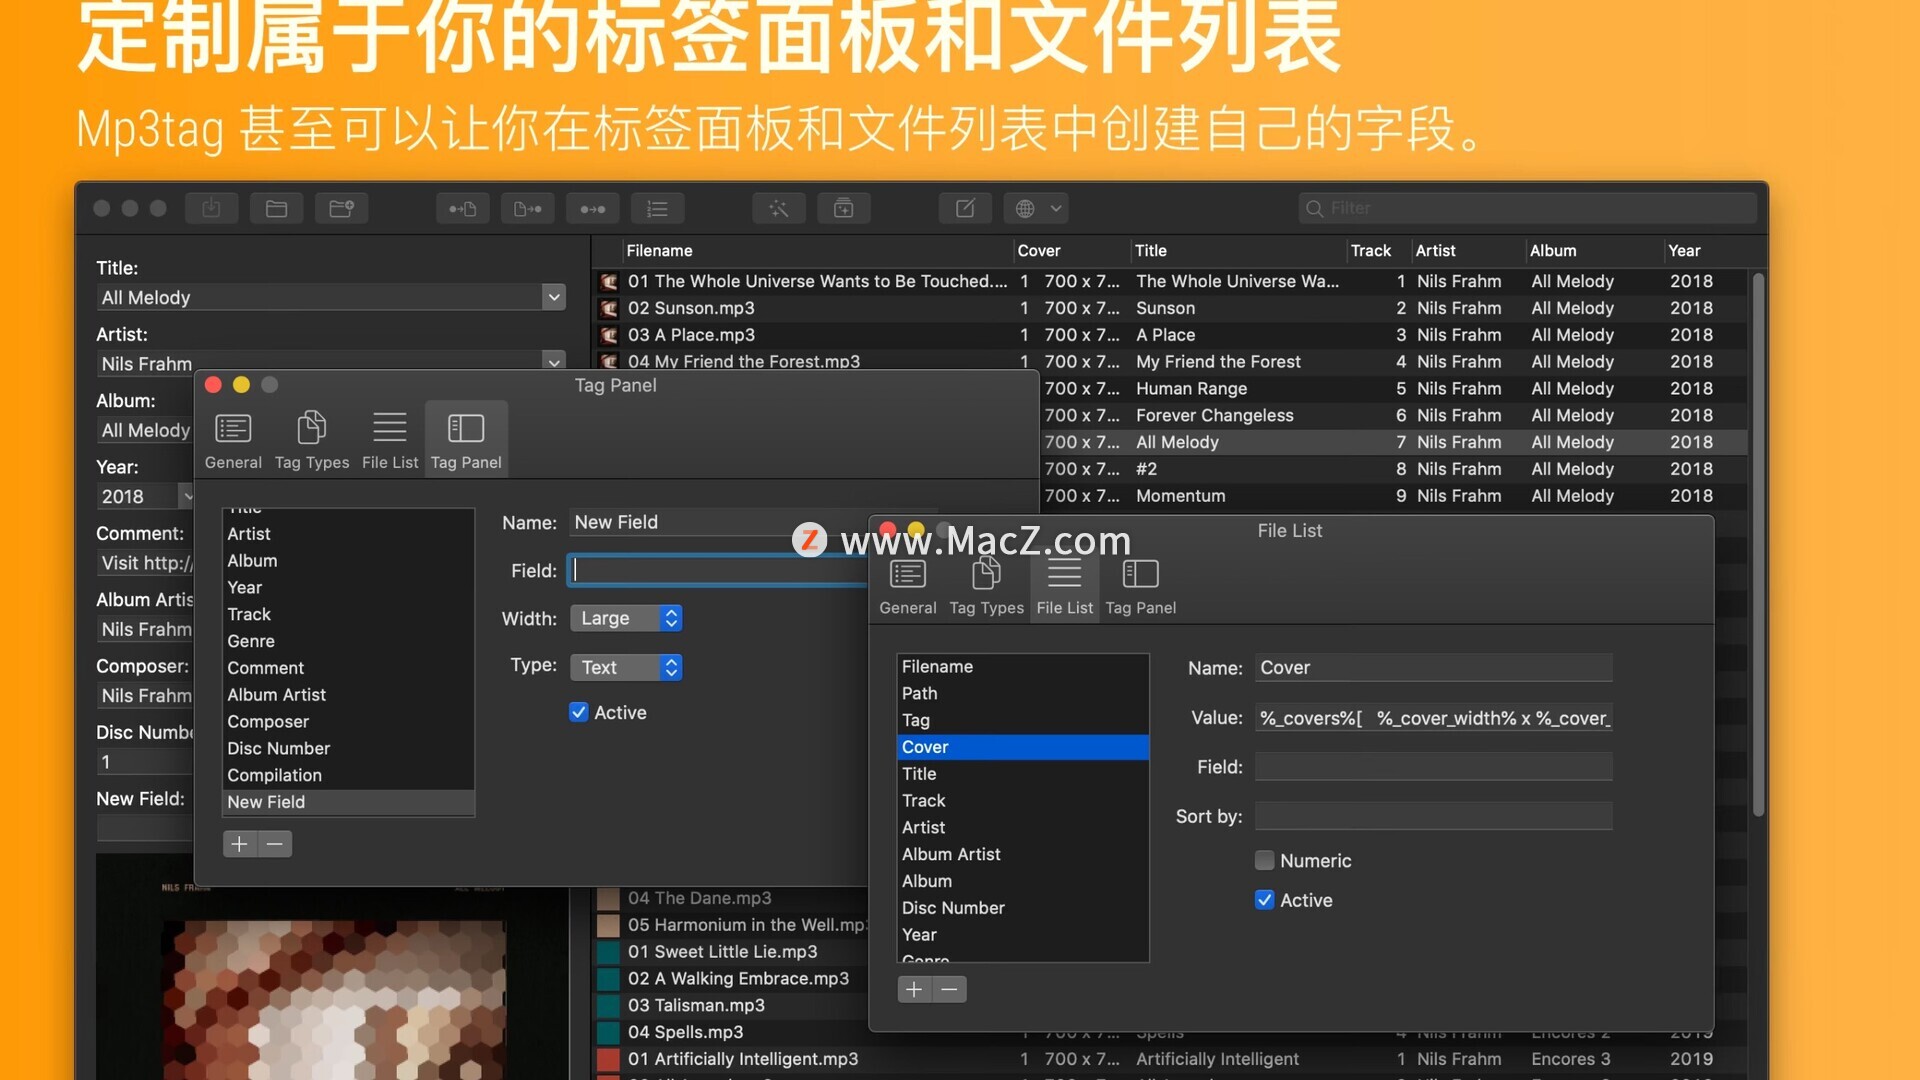Select Path in the File List columns list

pos(1023,693)
